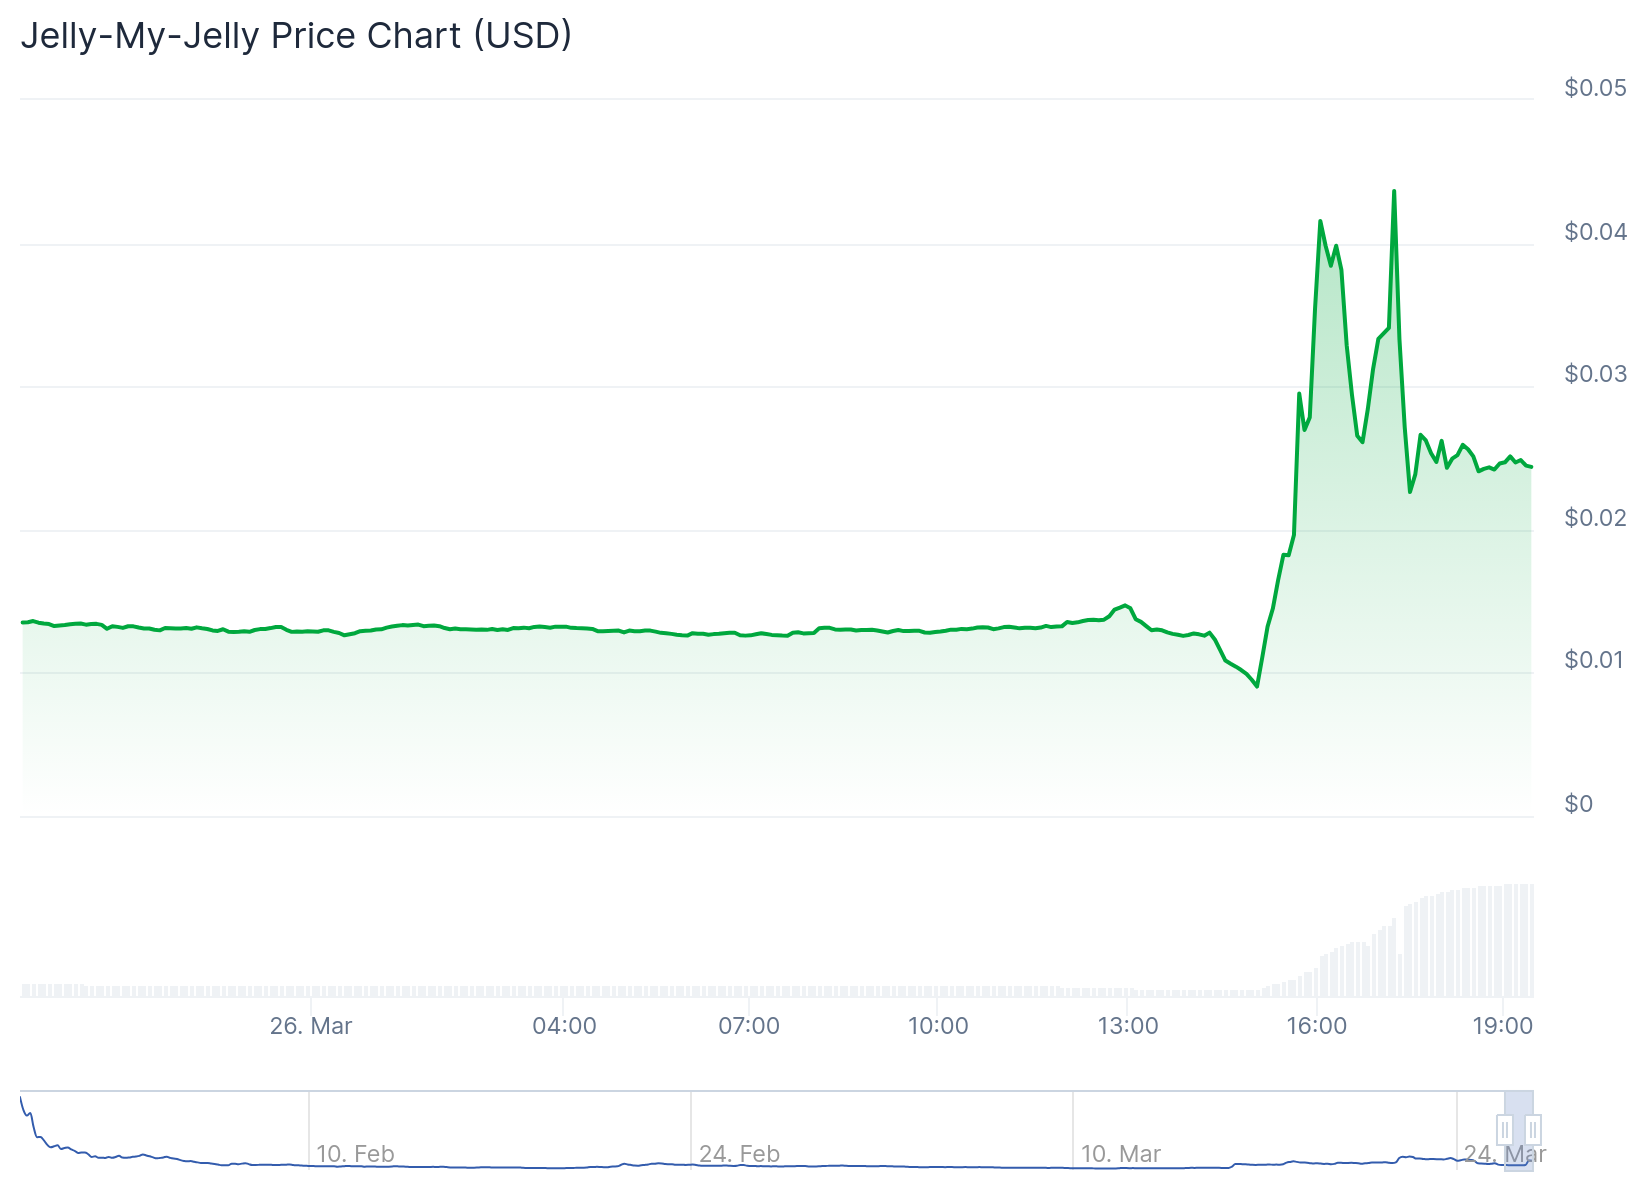Click the $0.03 price axis label
The width and height of the screenshot is (1644, 1200).
coord(1596,374)
